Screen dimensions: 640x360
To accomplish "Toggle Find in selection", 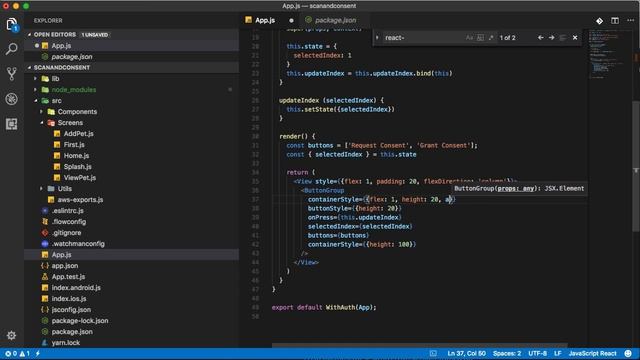I will click(x=563, y=38).
